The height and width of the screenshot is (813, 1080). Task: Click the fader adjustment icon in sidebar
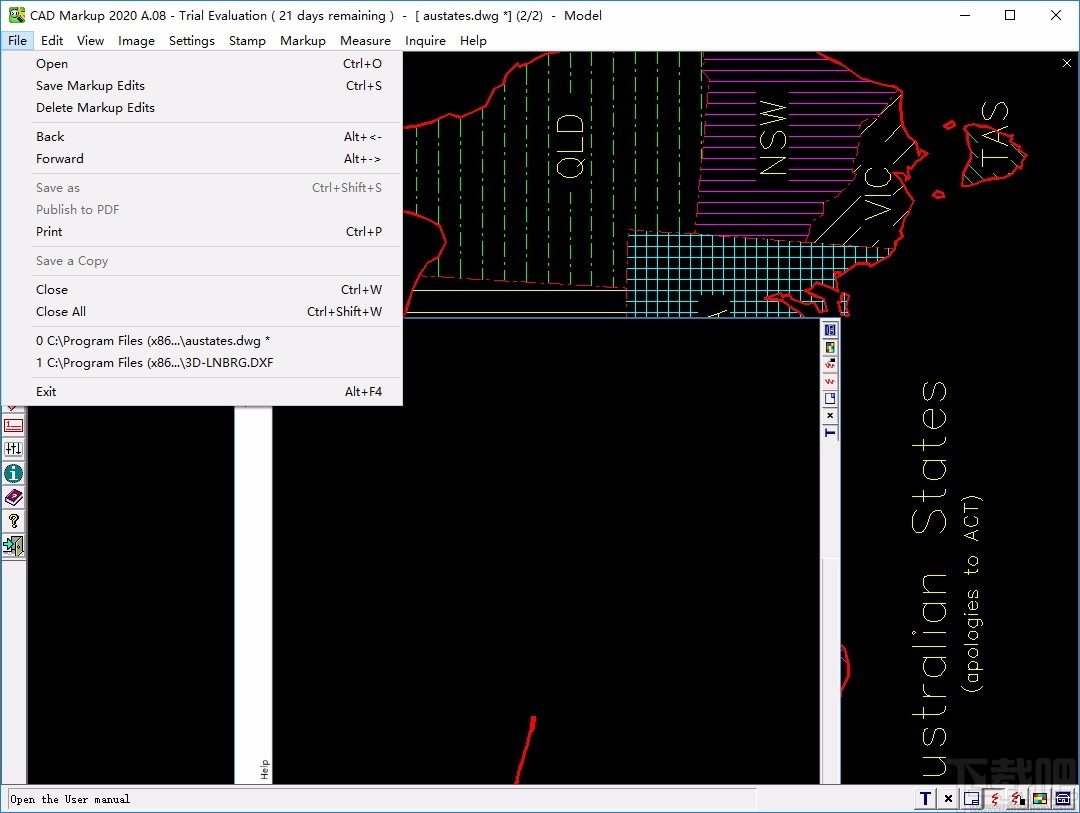click(x=13, y=447)
